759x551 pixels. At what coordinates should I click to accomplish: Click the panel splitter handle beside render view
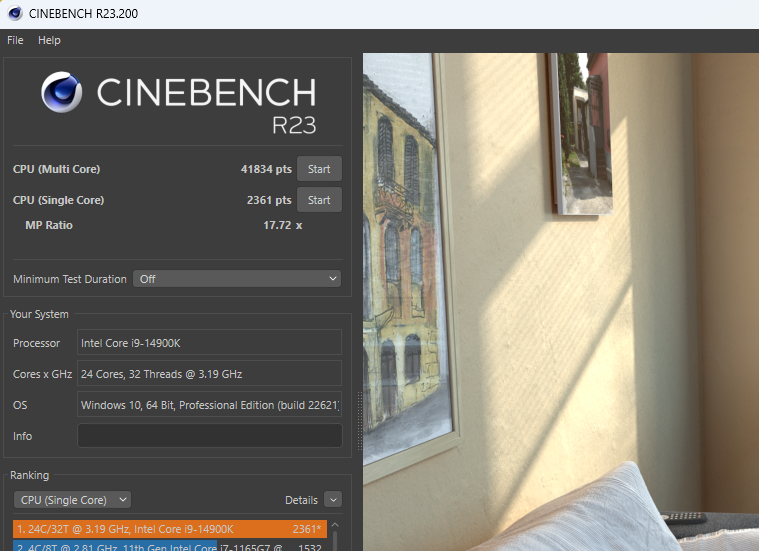(x=358, y=408)
